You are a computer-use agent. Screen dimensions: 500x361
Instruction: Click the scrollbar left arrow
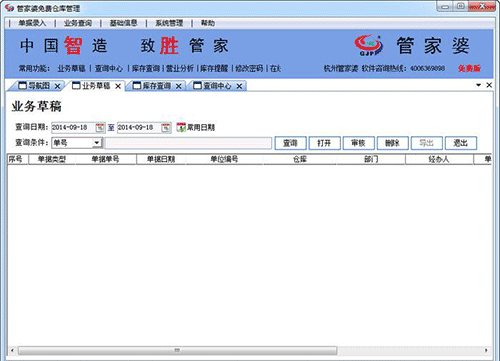12,350
